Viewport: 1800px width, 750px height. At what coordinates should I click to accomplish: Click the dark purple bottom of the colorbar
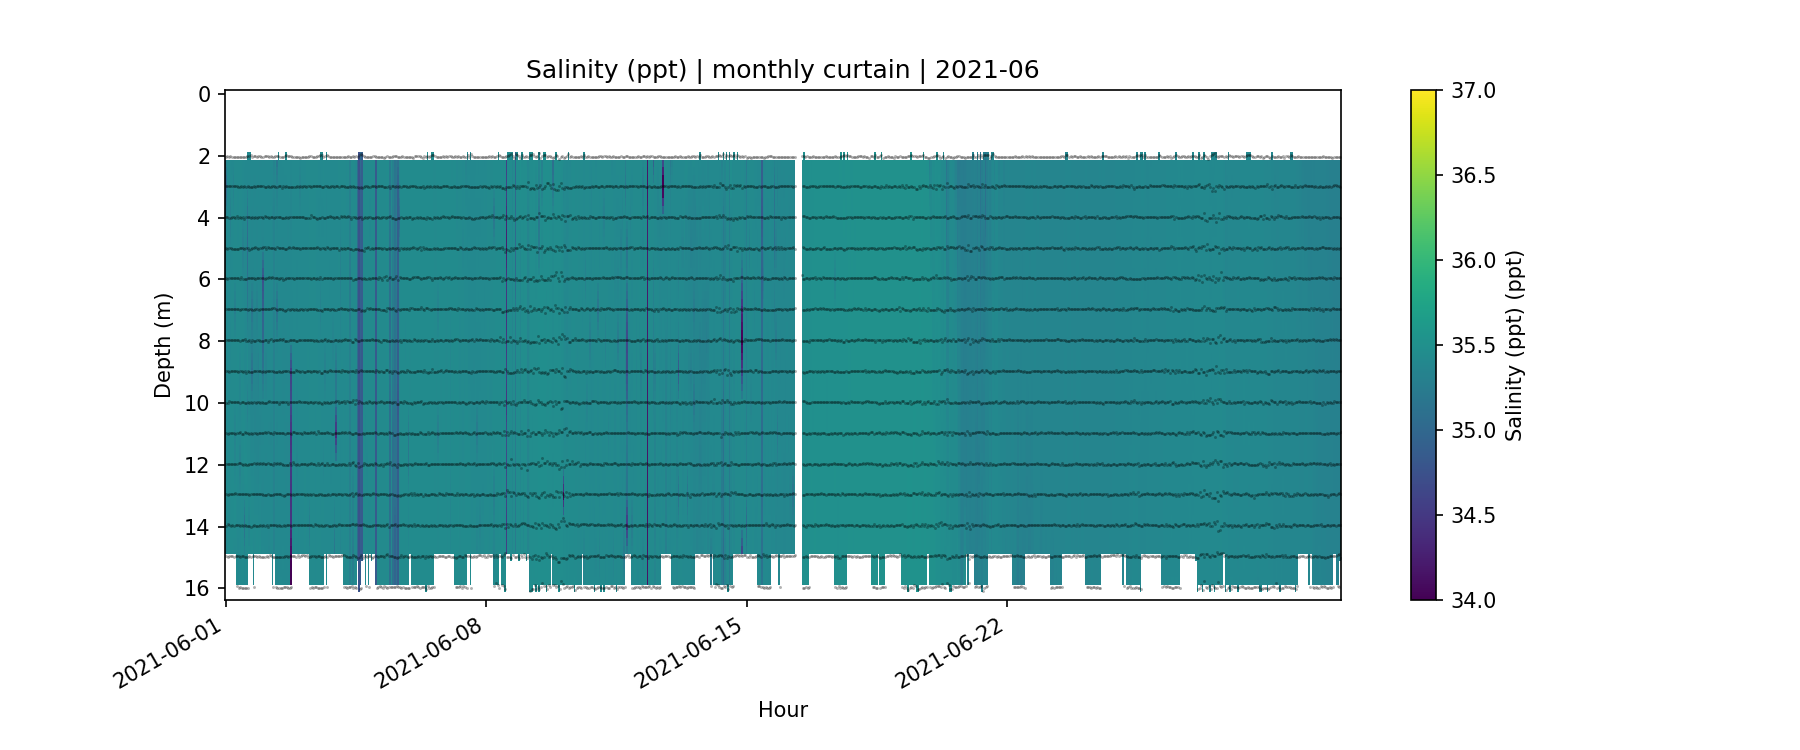[1423, 594]
